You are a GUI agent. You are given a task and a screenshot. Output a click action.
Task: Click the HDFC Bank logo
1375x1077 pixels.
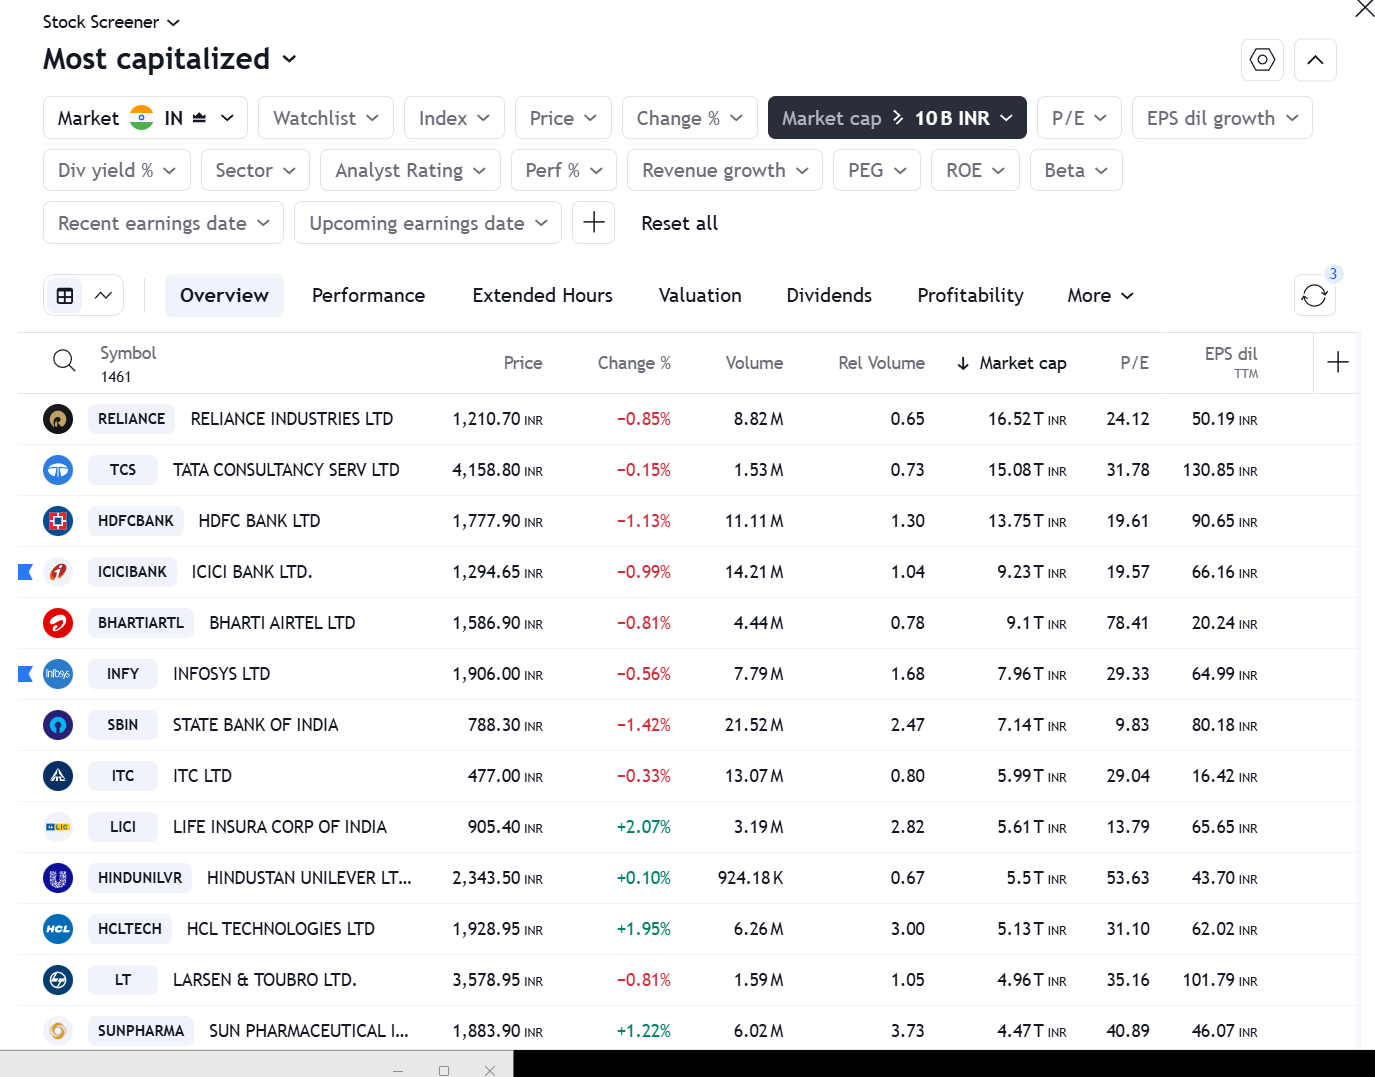(x=58, y=521)
